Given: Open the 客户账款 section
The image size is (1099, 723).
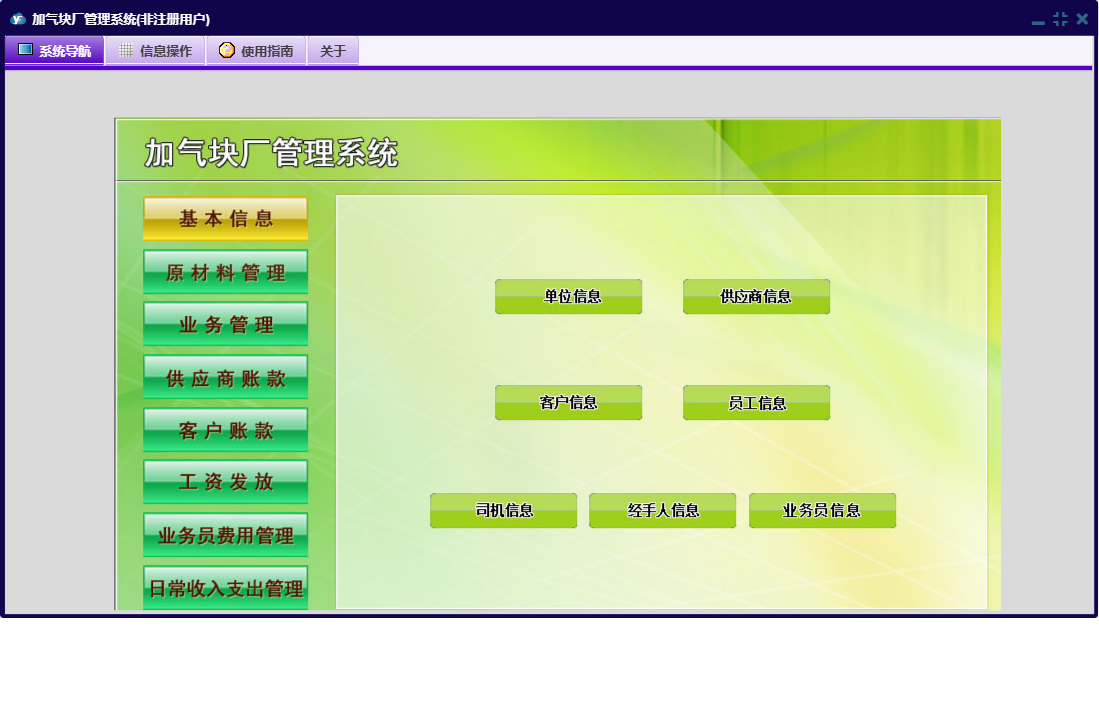Looking at the screenshot, I should (226, 430).
